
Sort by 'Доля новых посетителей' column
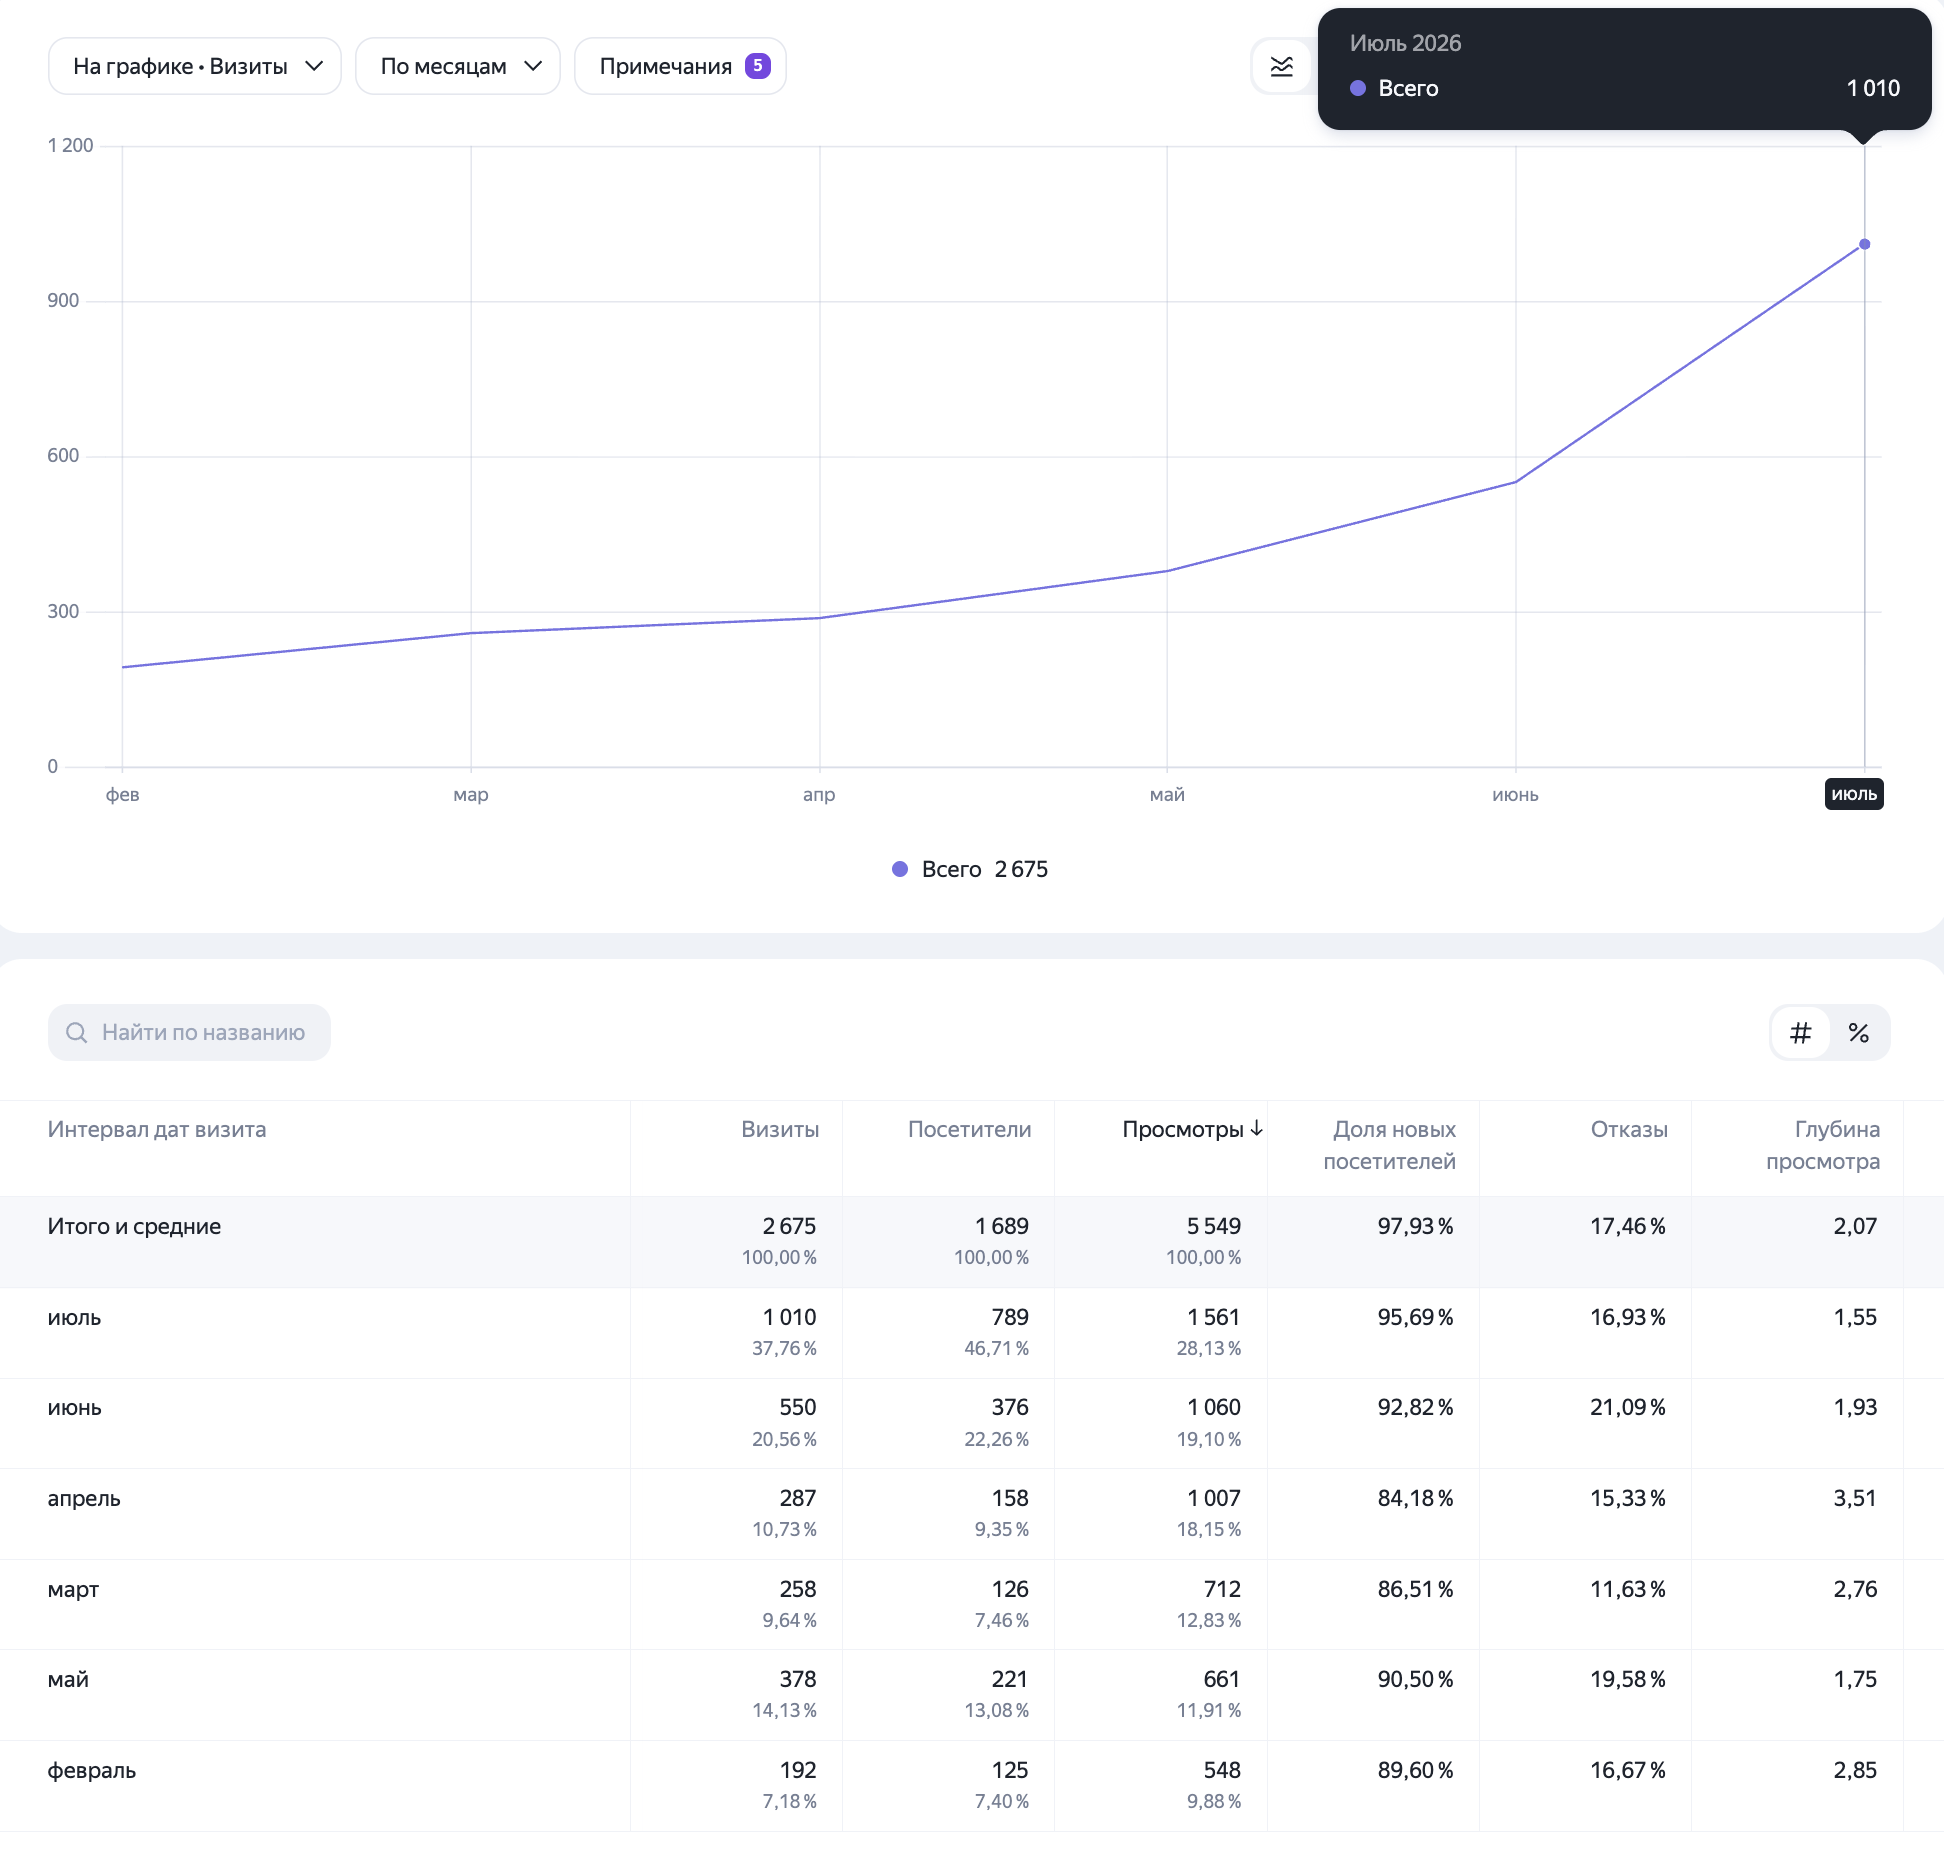point(1390,1145)
